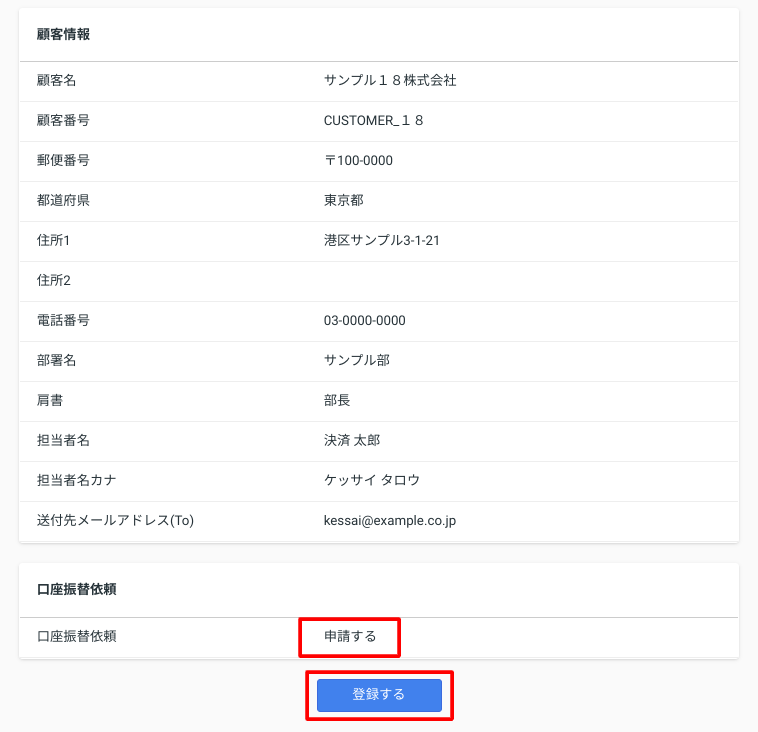Select the kana name ケッサイ タロウ
758x732 pixels.
(x=371, y=480)
